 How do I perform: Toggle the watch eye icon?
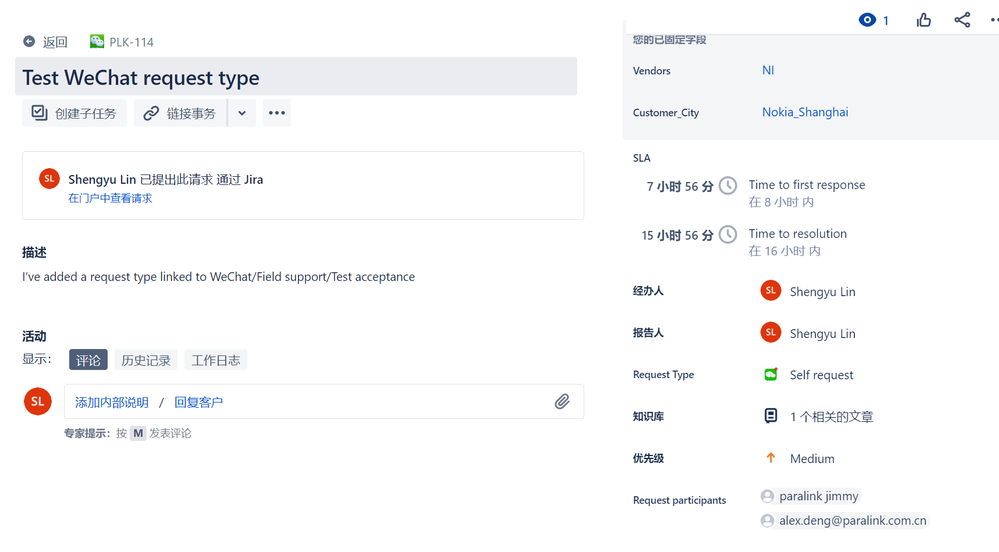(867, 20)
